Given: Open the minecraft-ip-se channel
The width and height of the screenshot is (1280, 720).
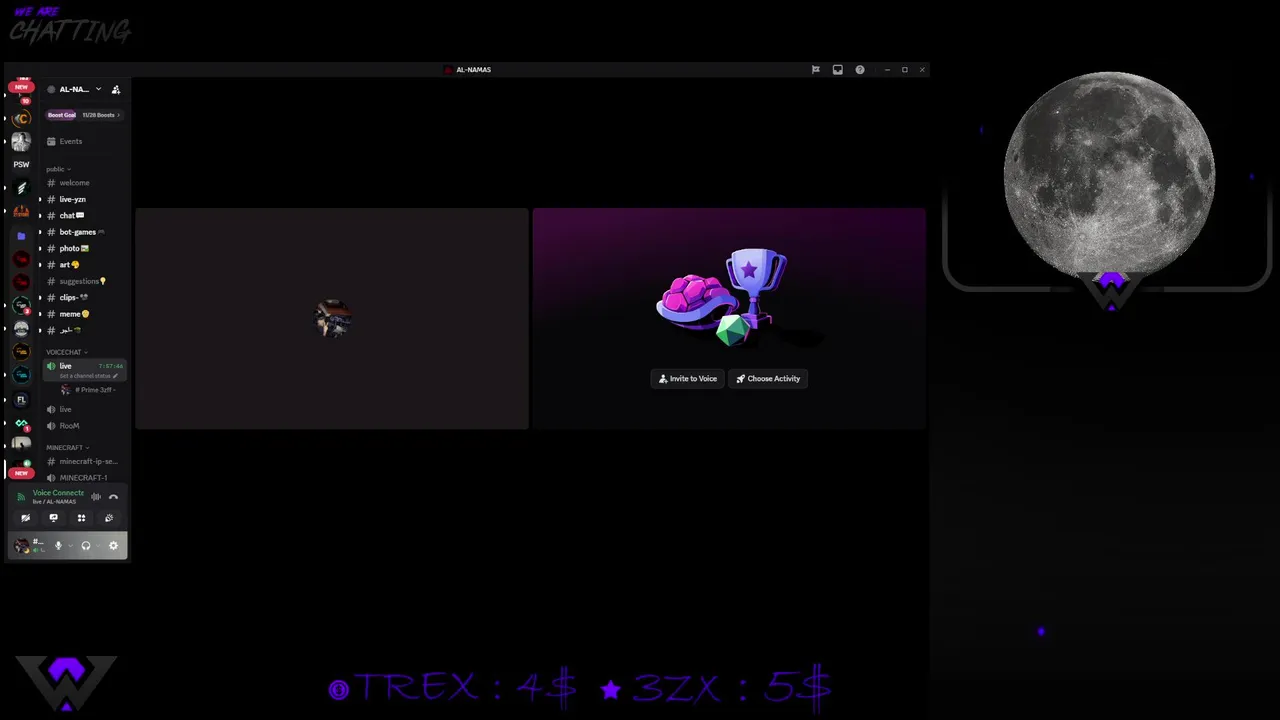Looking at the screenshot, I should click(x=84, y=462).
